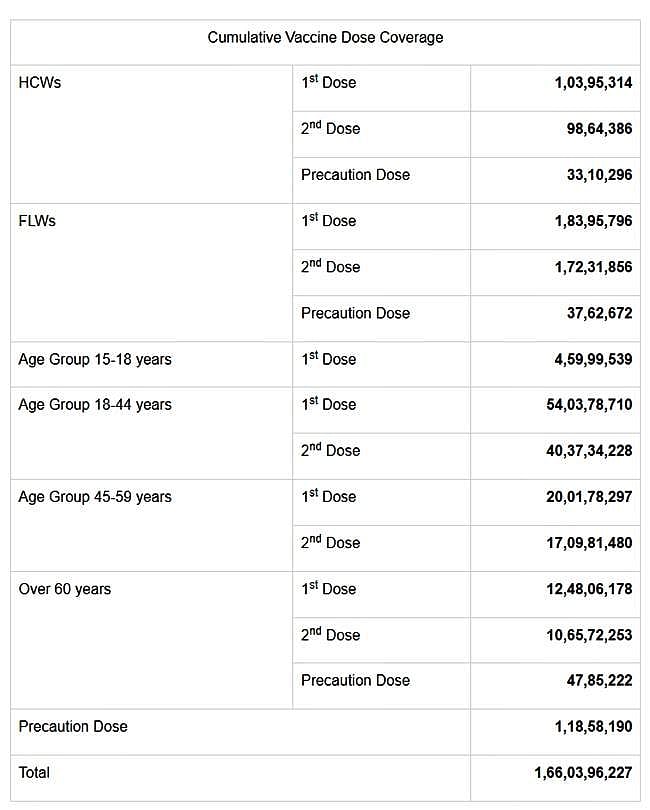The height and width of the screenshot is (810, 650).
Task: Click the FLWs precaution dose value 37,62,672
Action: pyautogui.click(x=599, y=313)
